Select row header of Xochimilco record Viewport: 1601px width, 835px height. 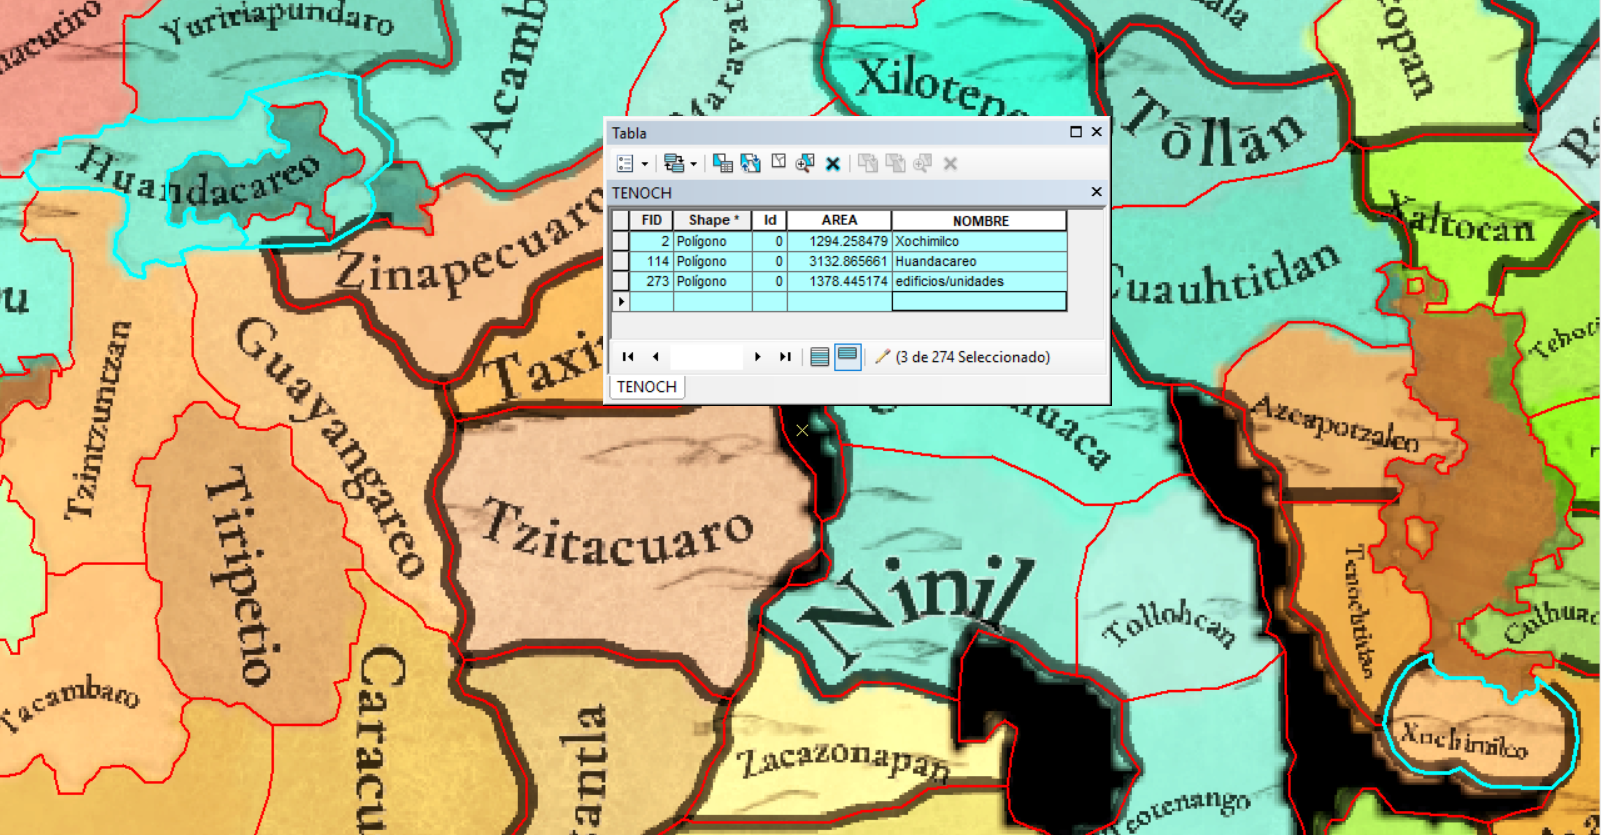tap(621, 241)
